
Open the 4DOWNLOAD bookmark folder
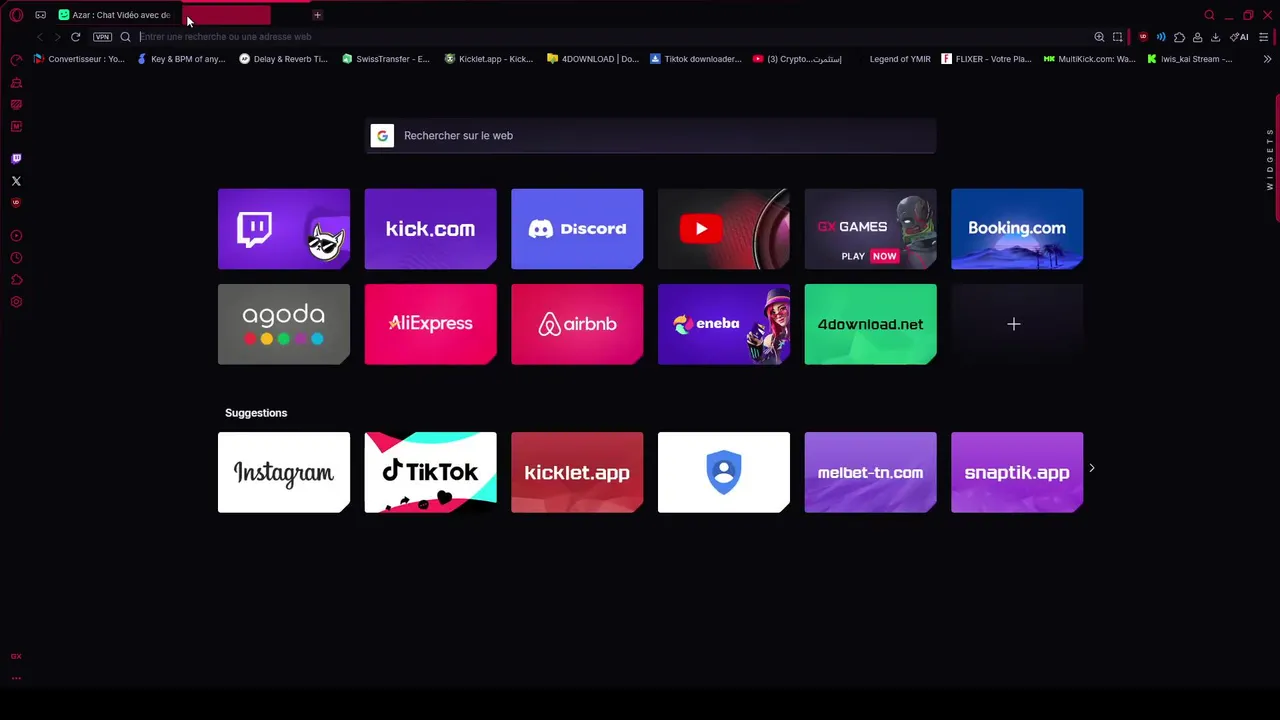click(593, 59)
